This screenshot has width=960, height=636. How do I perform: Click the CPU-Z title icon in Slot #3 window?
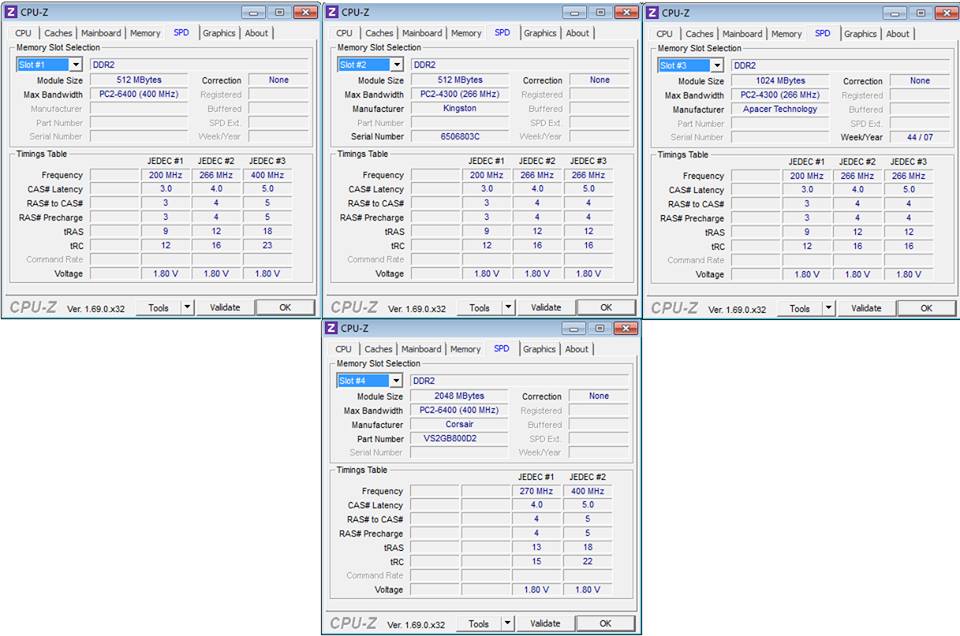tap(652, 13)
